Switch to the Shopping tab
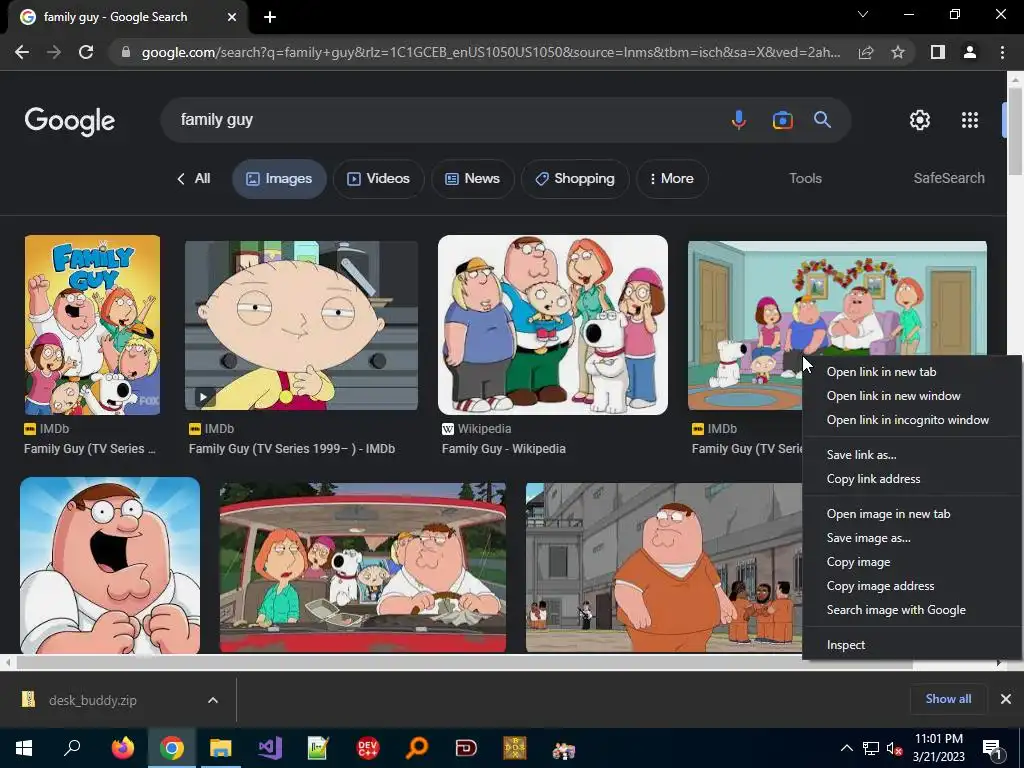 575,179
